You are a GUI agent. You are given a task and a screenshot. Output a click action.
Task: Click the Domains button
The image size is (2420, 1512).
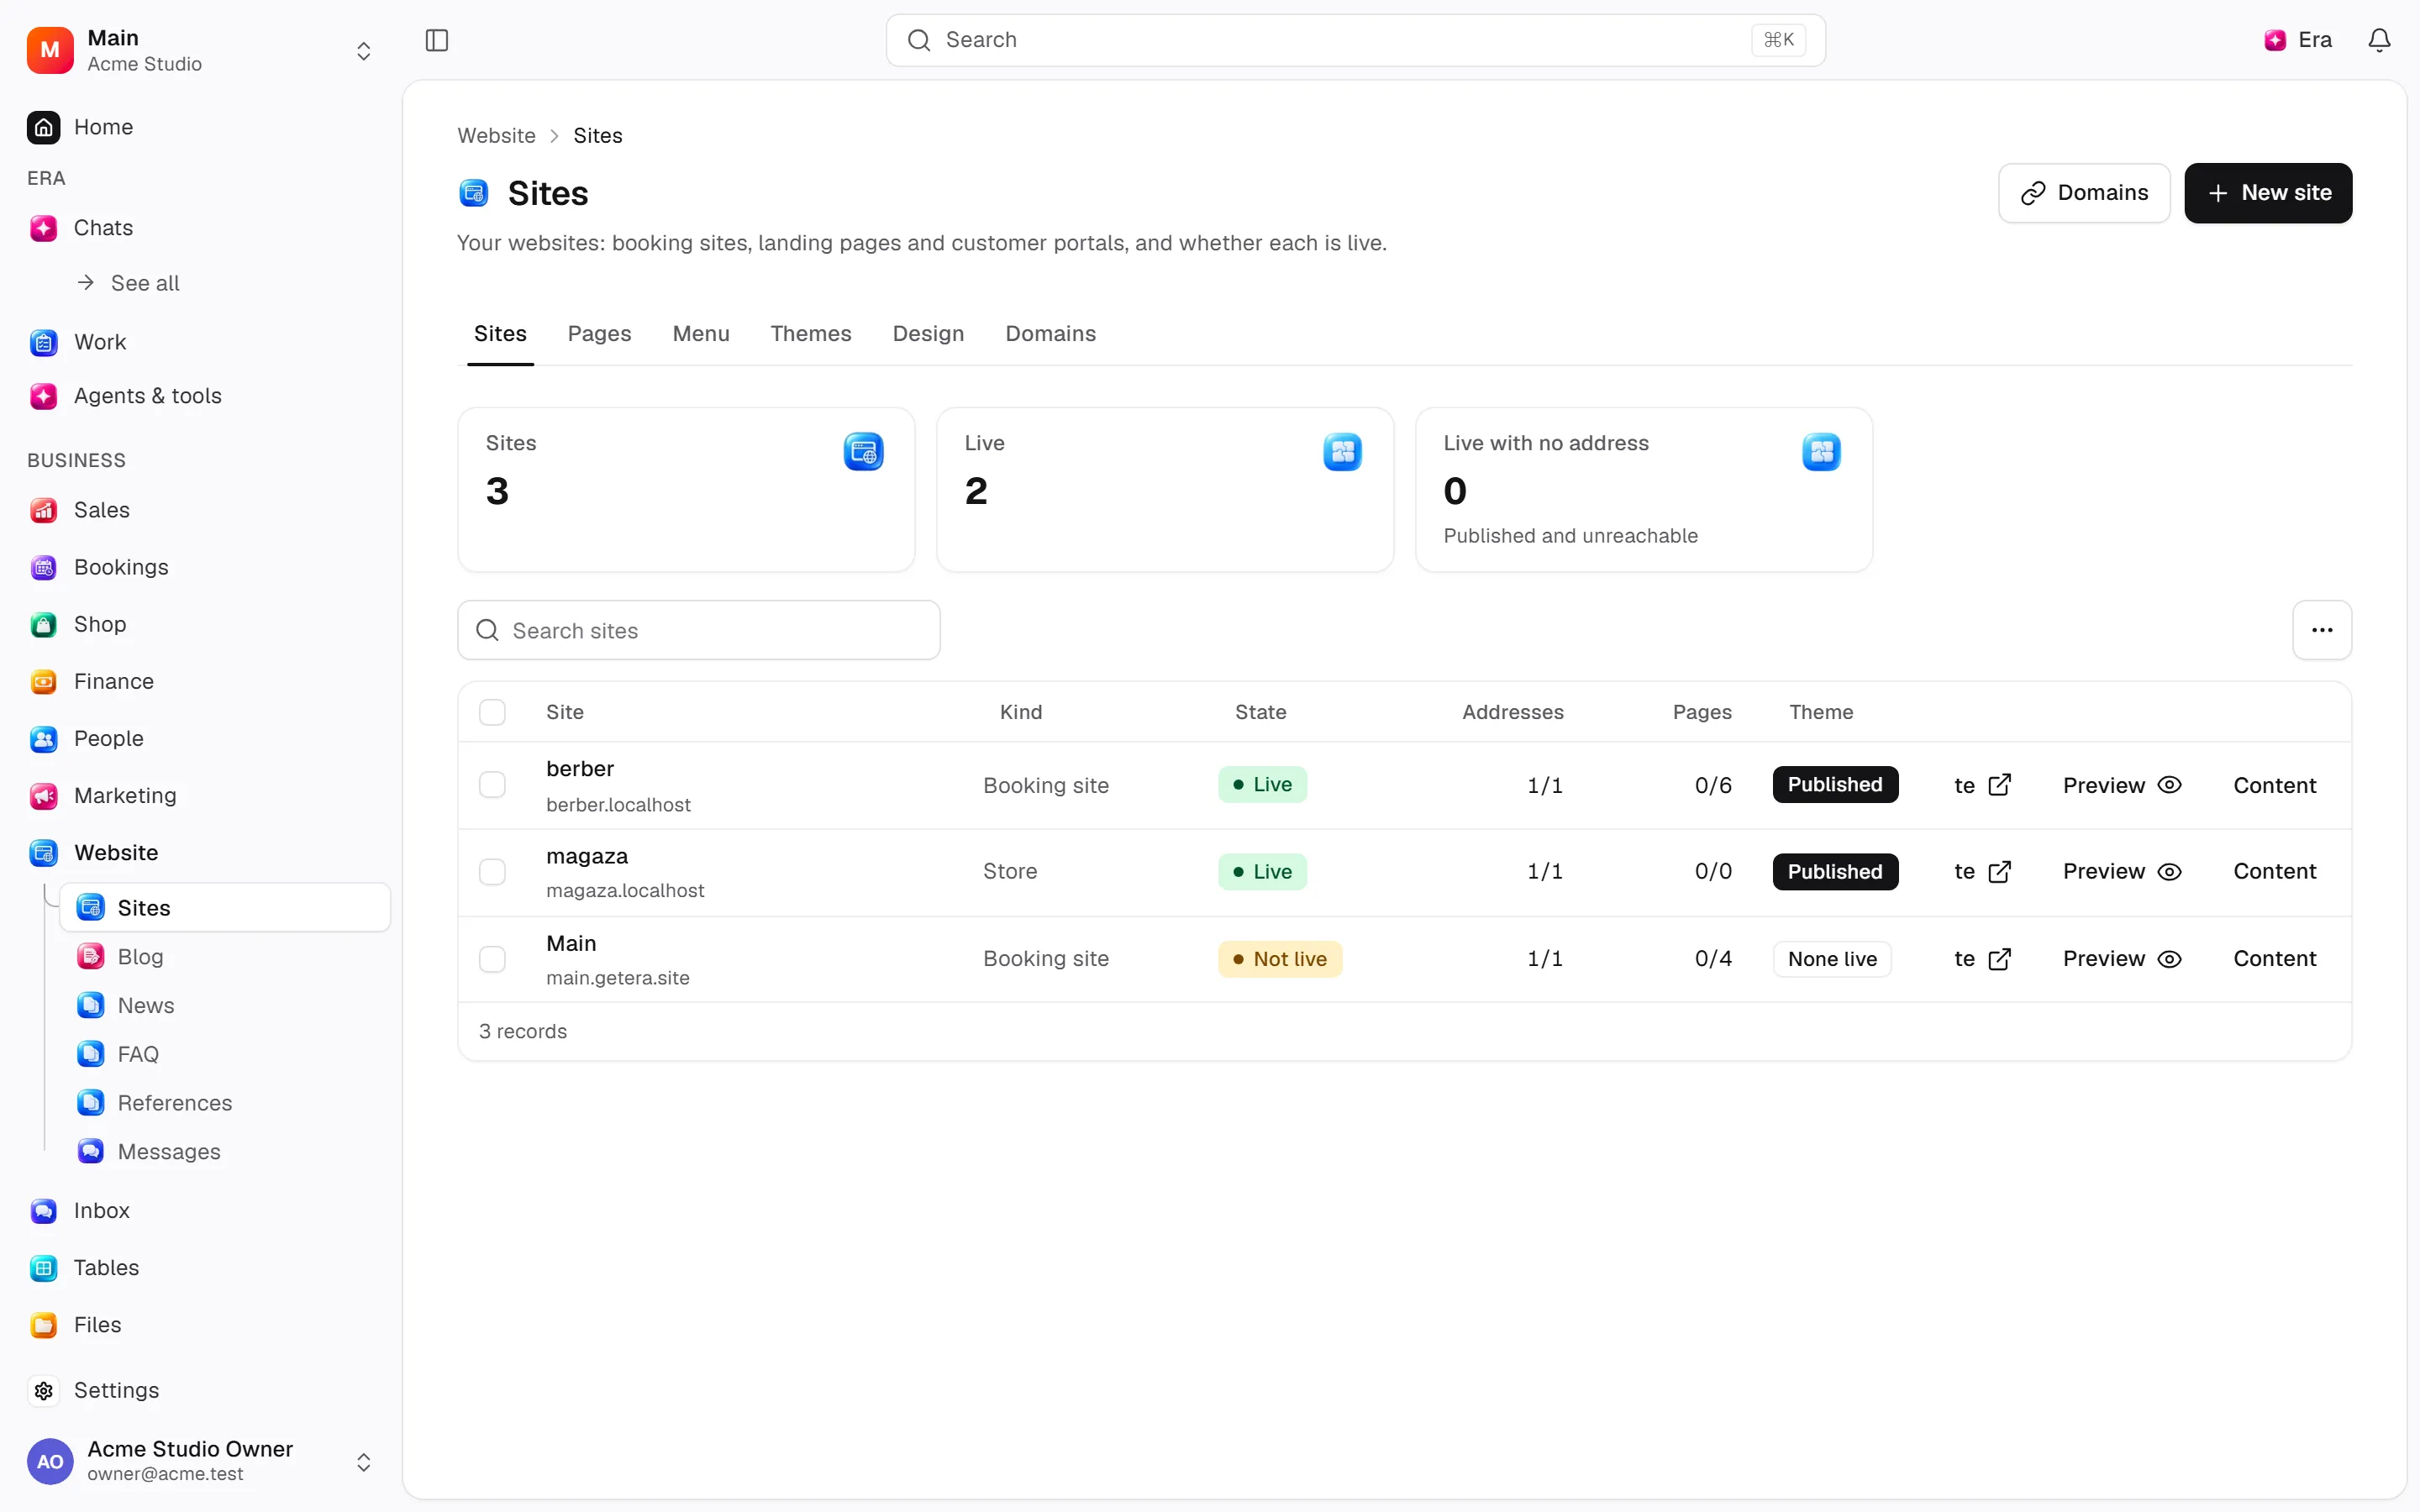coord(2084,193)
